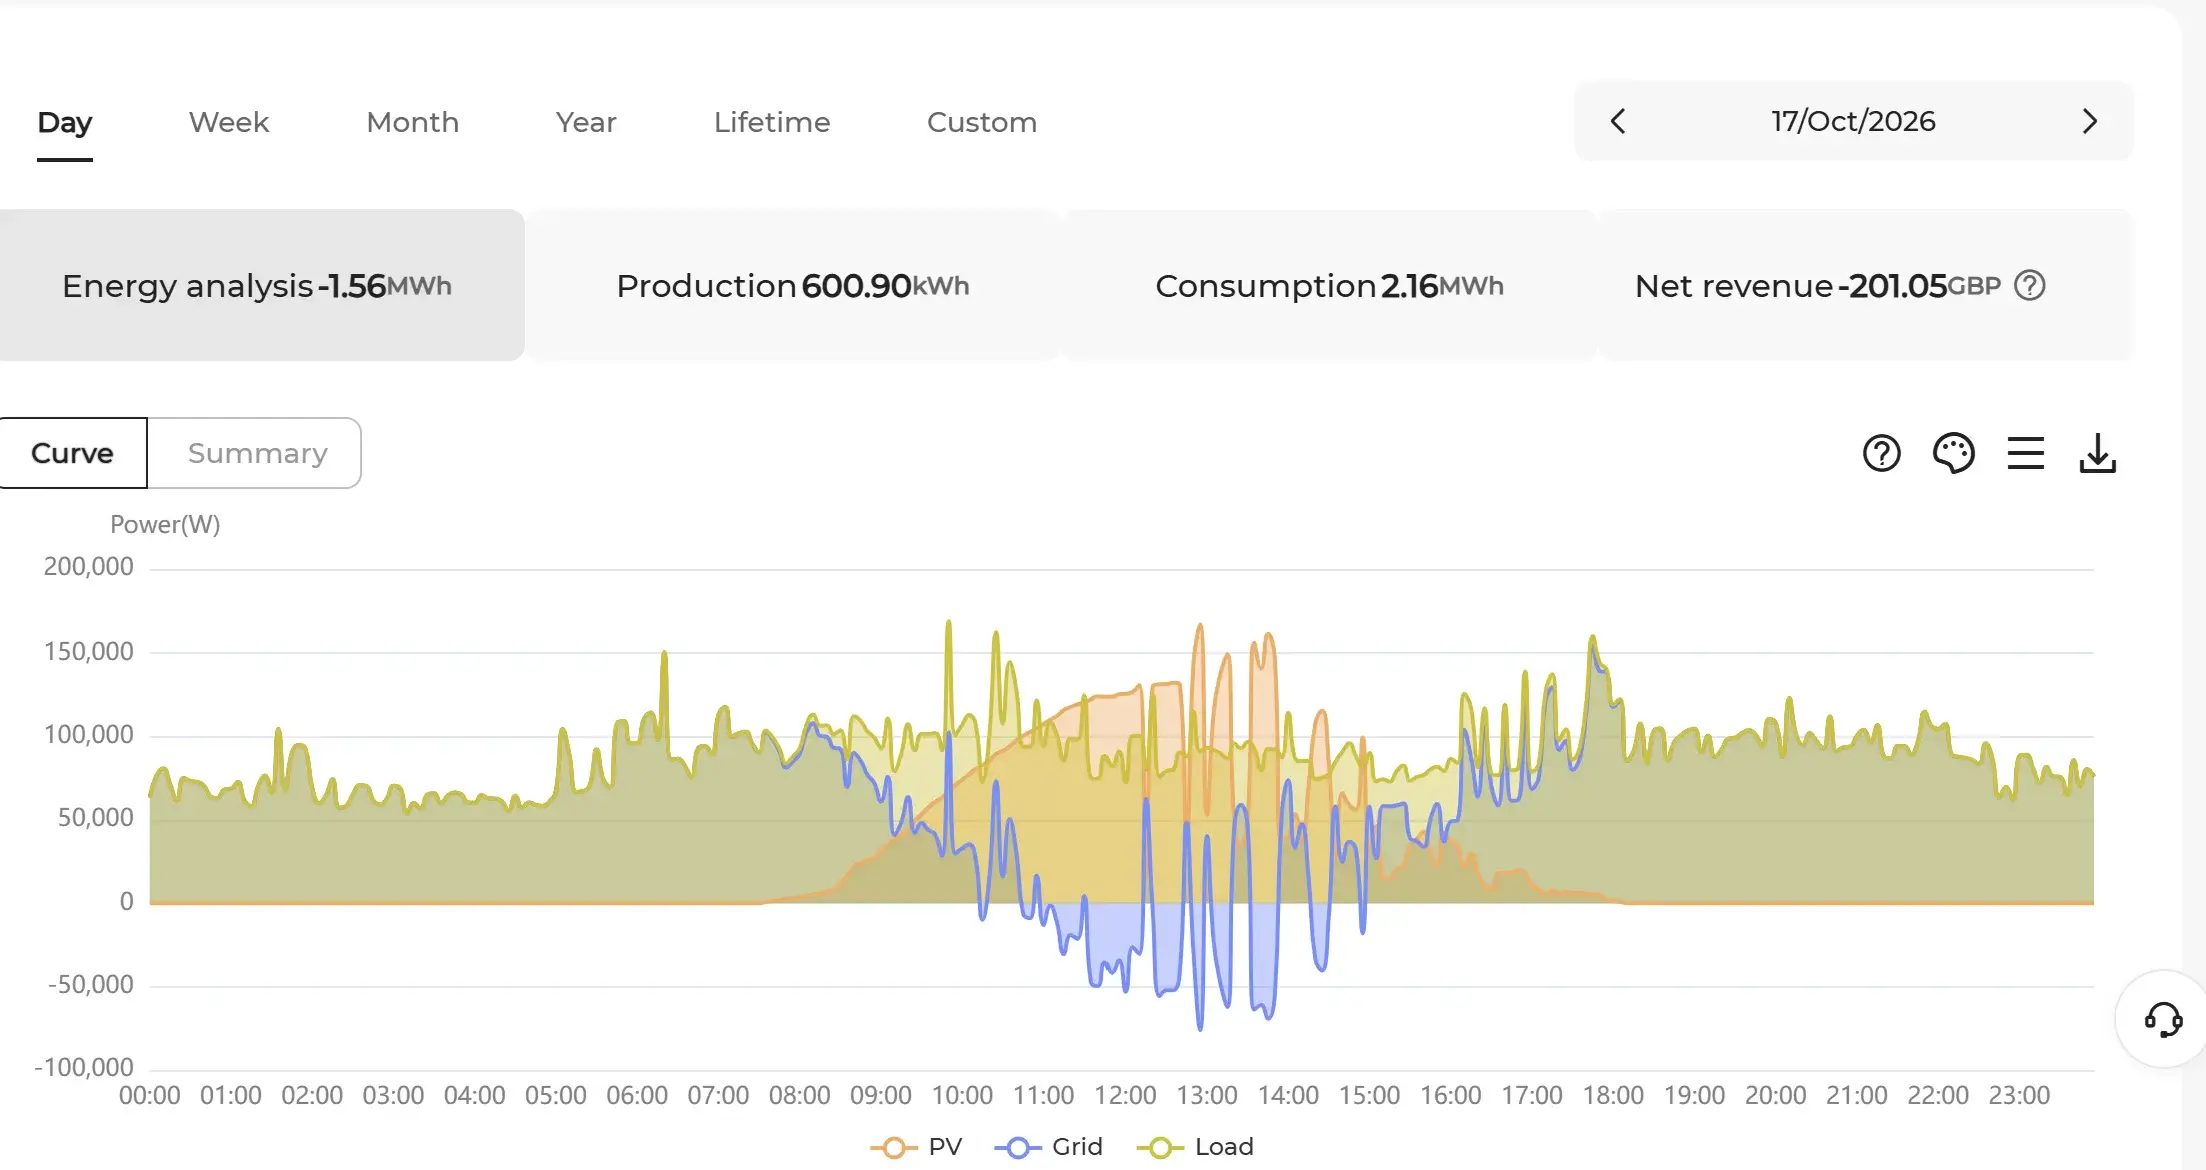This screenshot has height=1170, width=2206.
Task: Switch to the Month tab
Action: [412, 123]
